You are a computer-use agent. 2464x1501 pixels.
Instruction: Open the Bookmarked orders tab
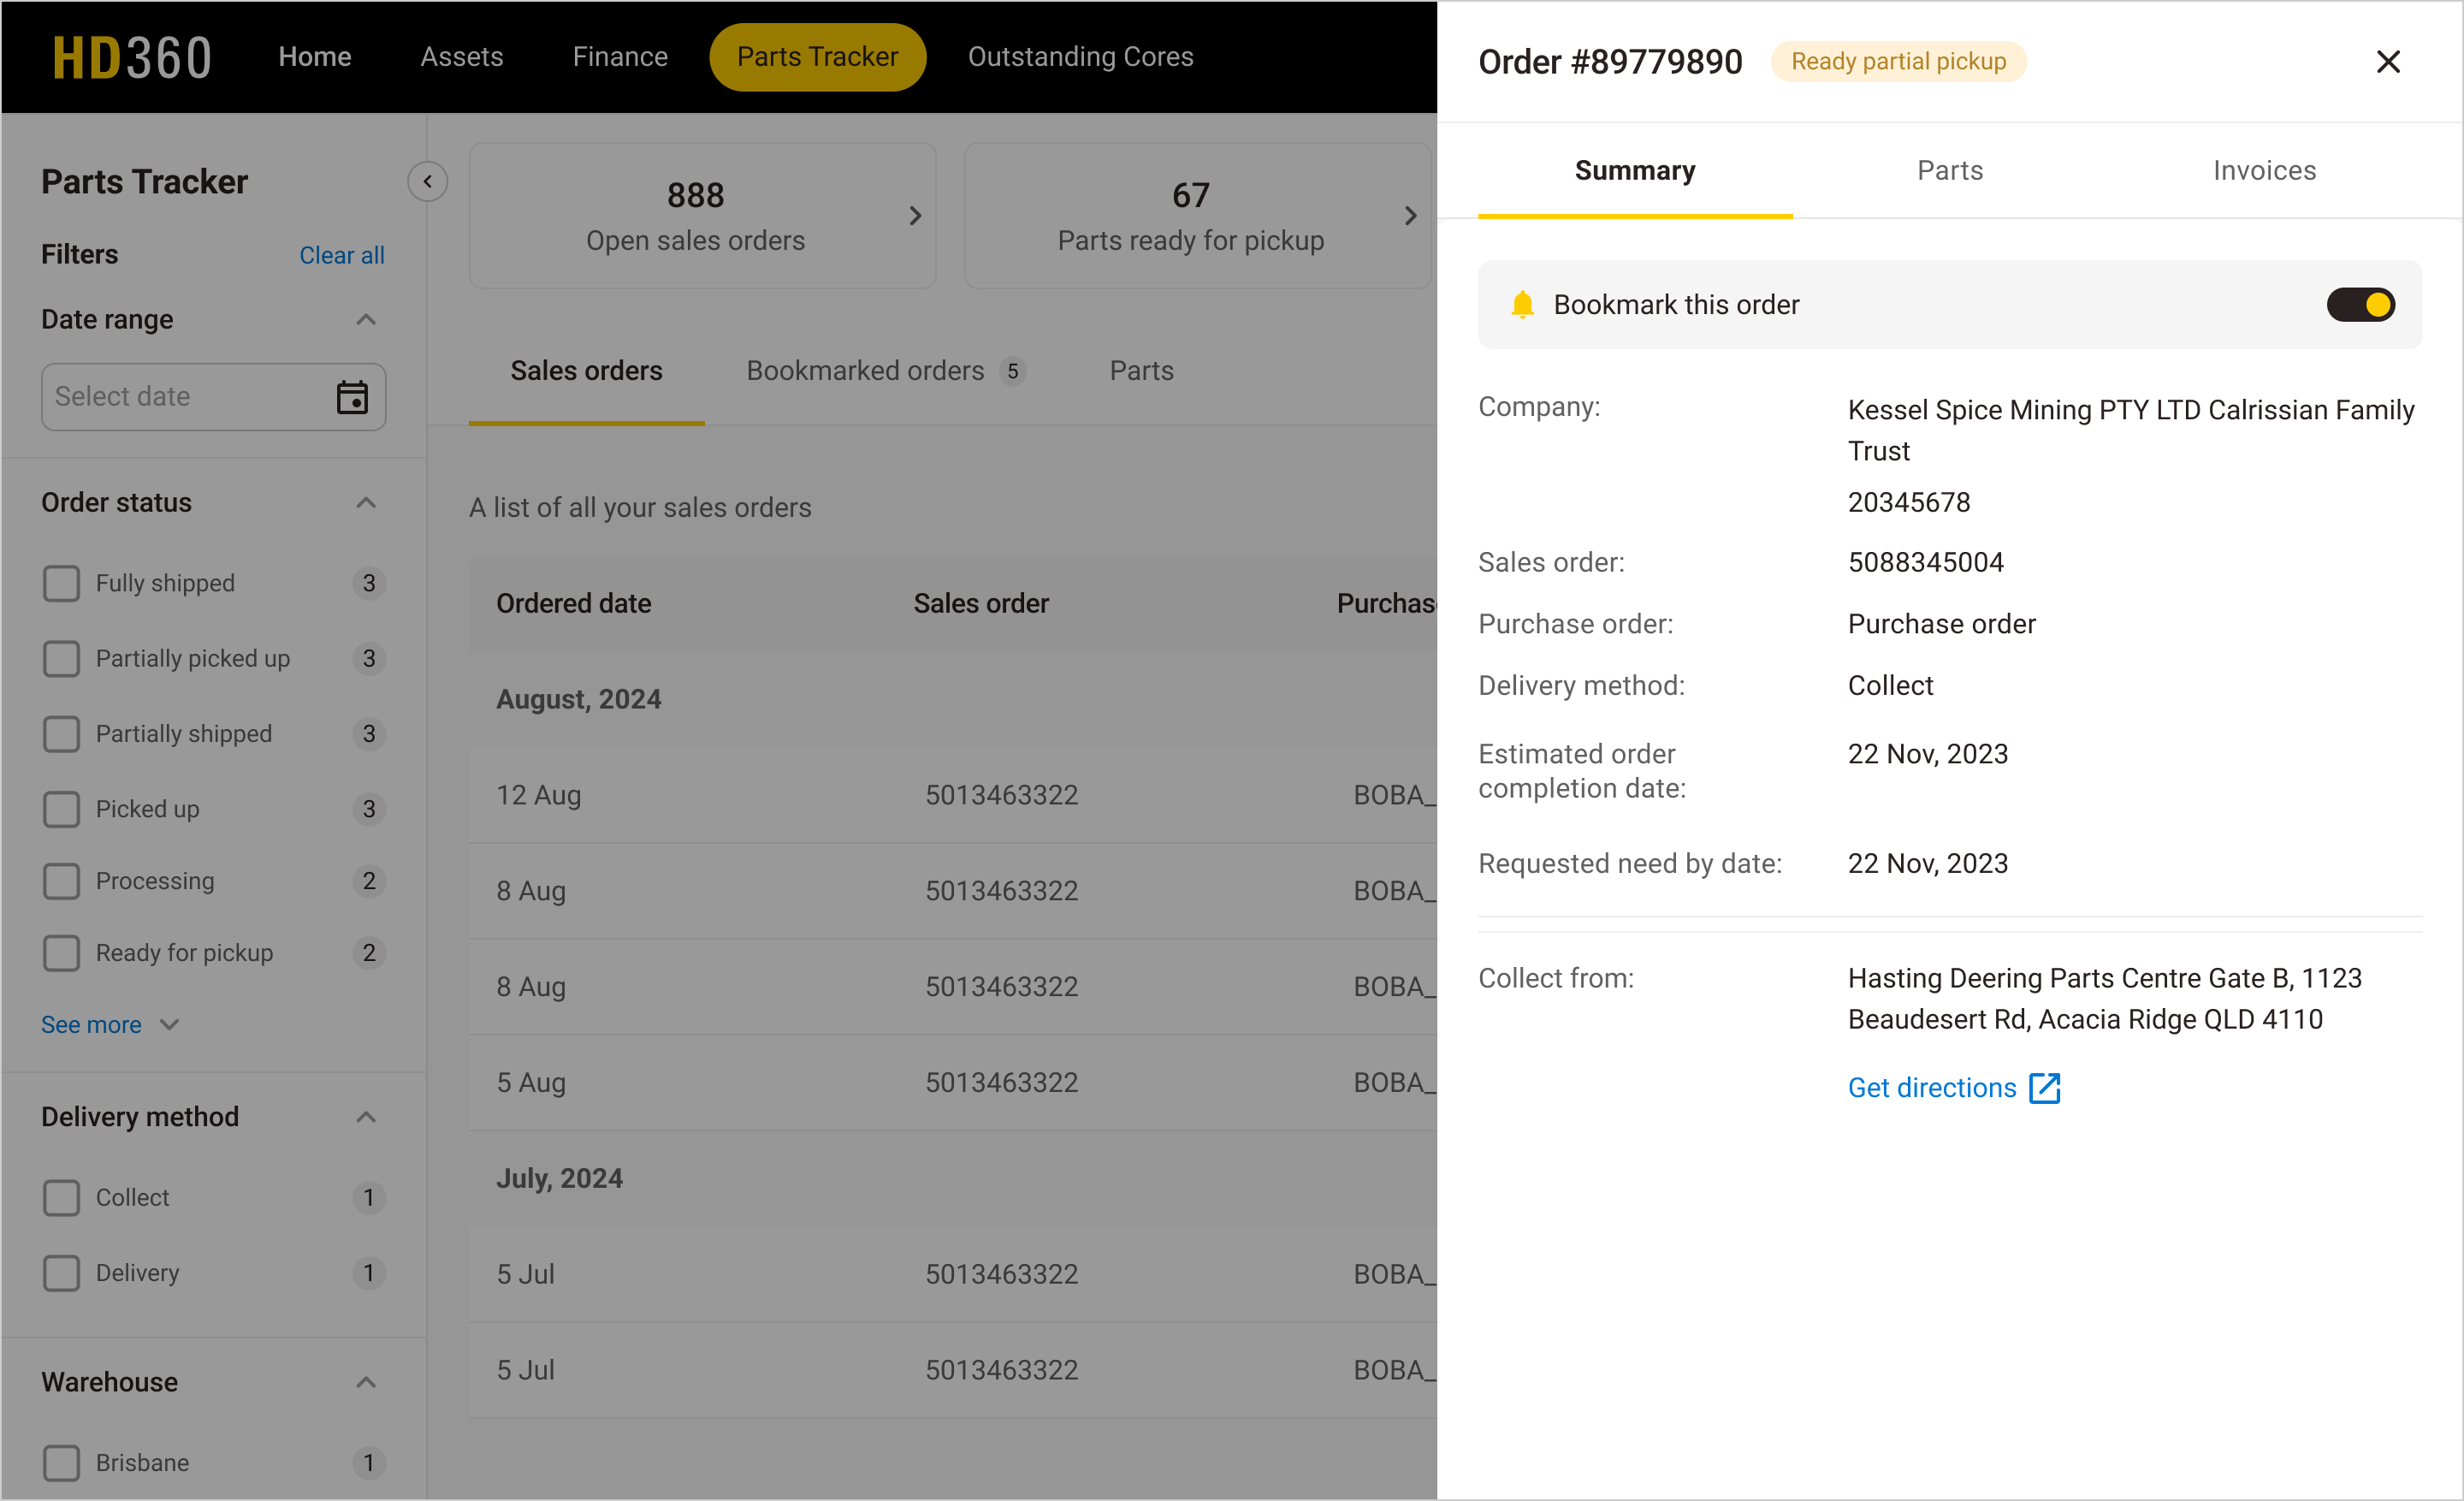coord(865,370)
